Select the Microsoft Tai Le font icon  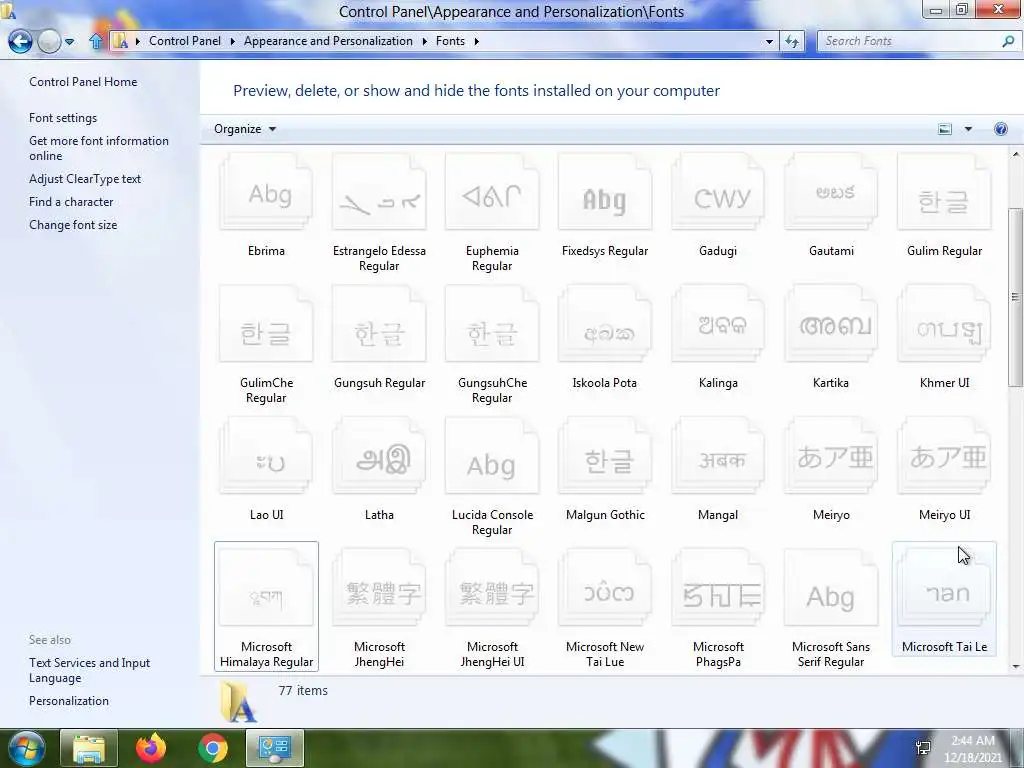944,588
